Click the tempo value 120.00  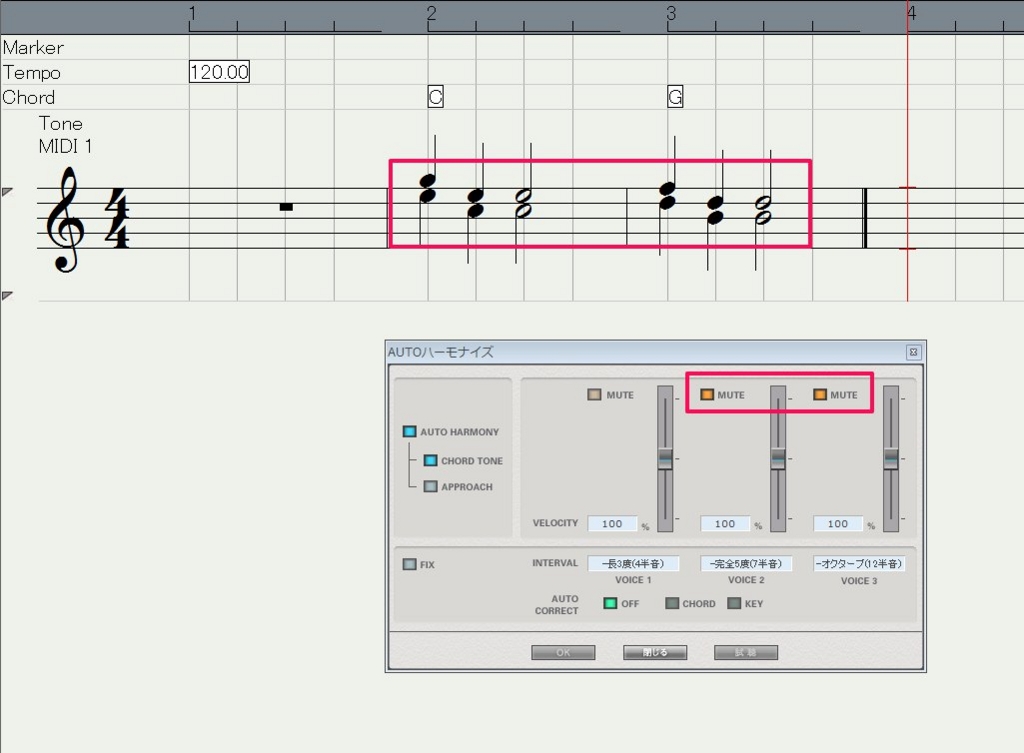tap(219, 72)
